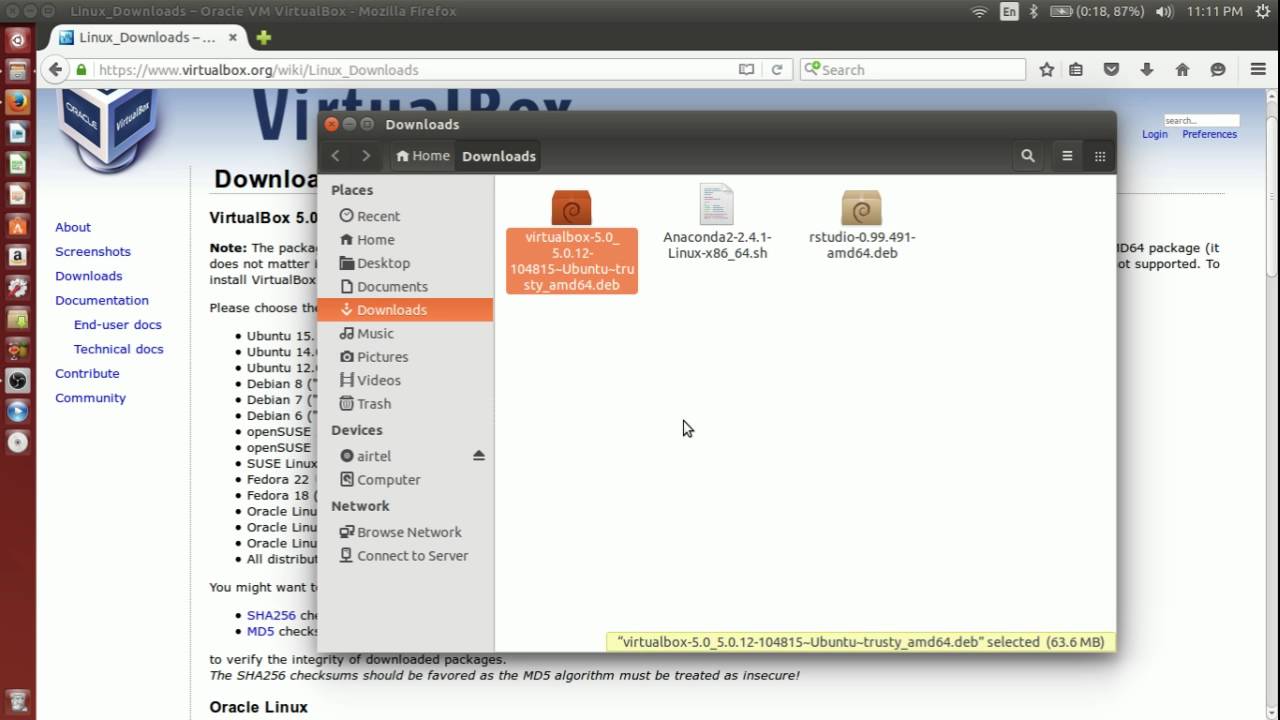This screenshot has height=720, width=1280.
Task: Open Ubuntu Software Center launcher icon
Action: (x=17, y=226)
